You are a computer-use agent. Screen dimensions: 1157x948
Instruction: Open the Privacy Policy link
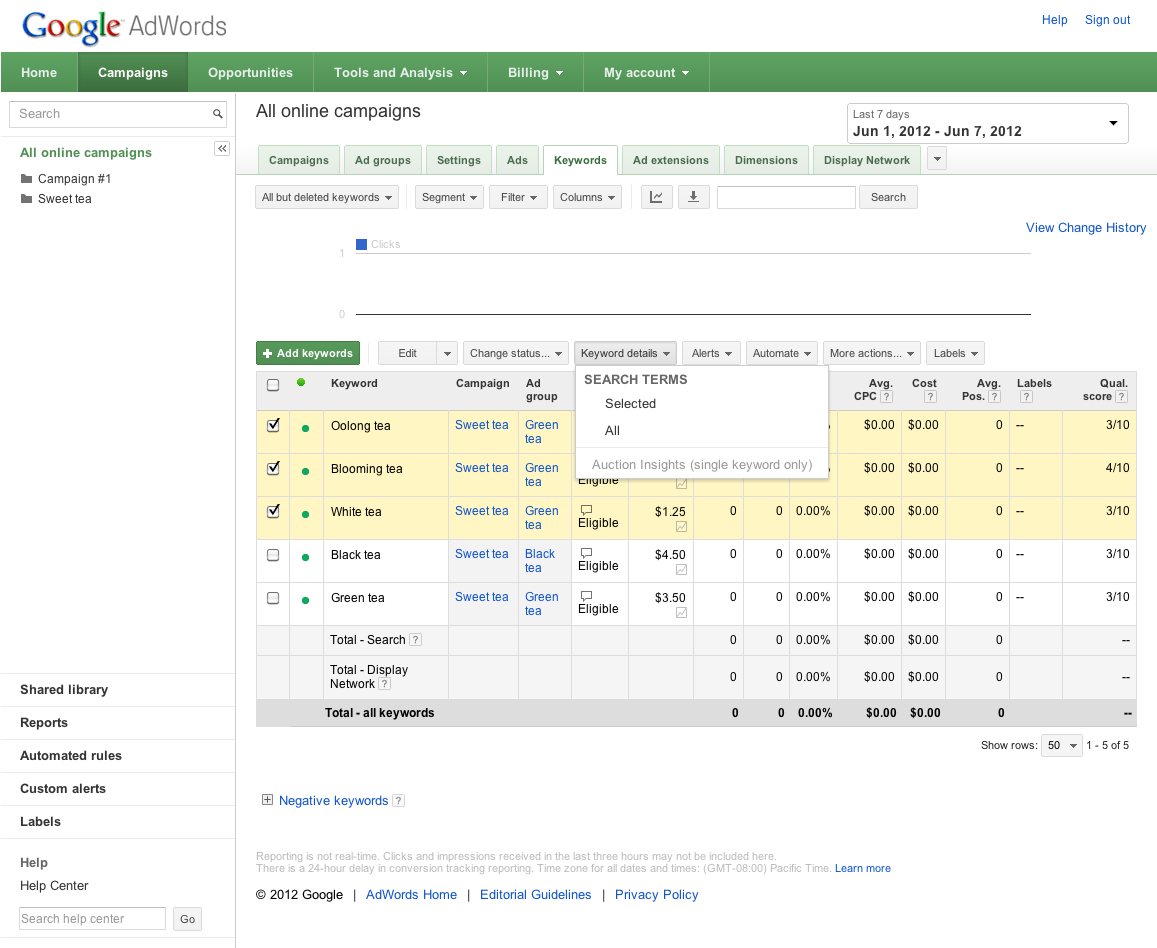point(657,895)
